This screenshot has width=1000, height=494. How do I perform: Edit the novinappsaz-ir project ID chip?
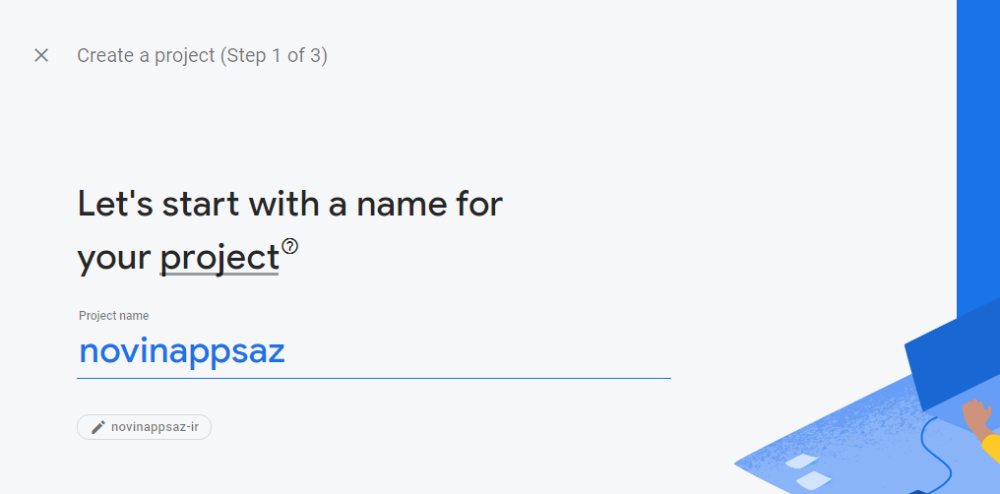coord(144,427)
